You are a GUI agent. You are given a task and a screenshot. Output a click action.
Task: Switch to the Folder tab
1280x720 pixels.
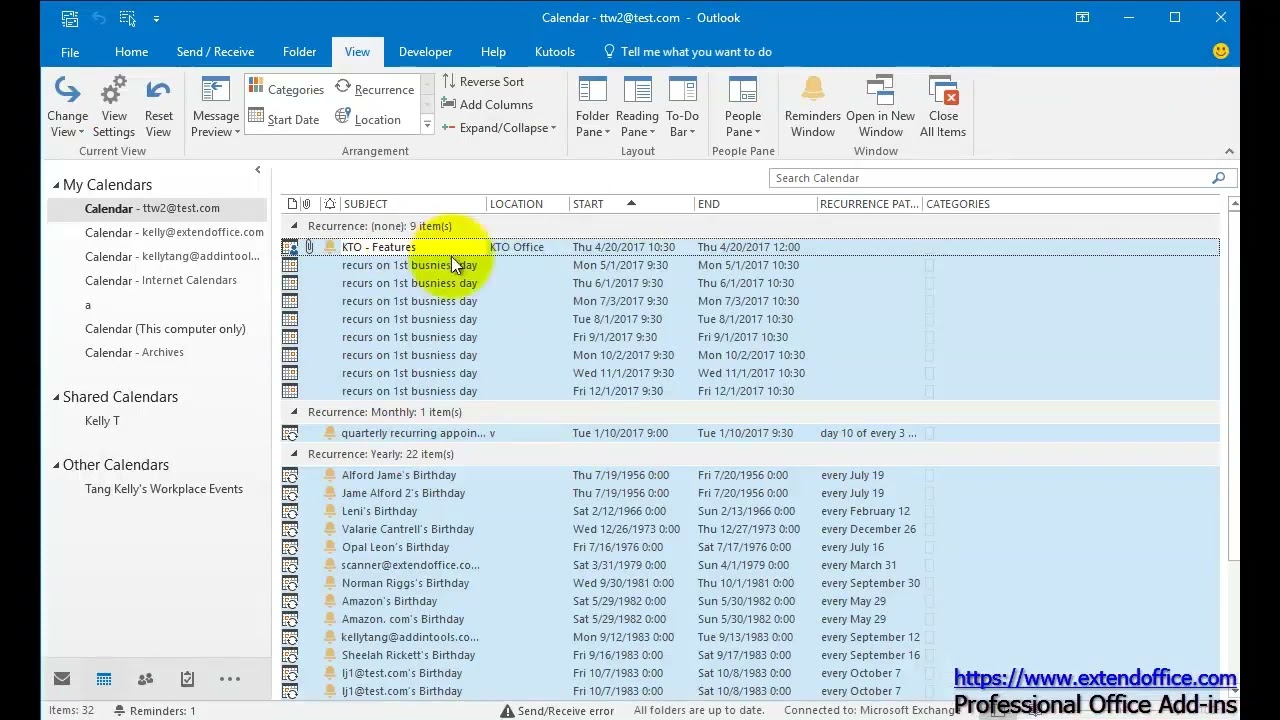point(299,52)
